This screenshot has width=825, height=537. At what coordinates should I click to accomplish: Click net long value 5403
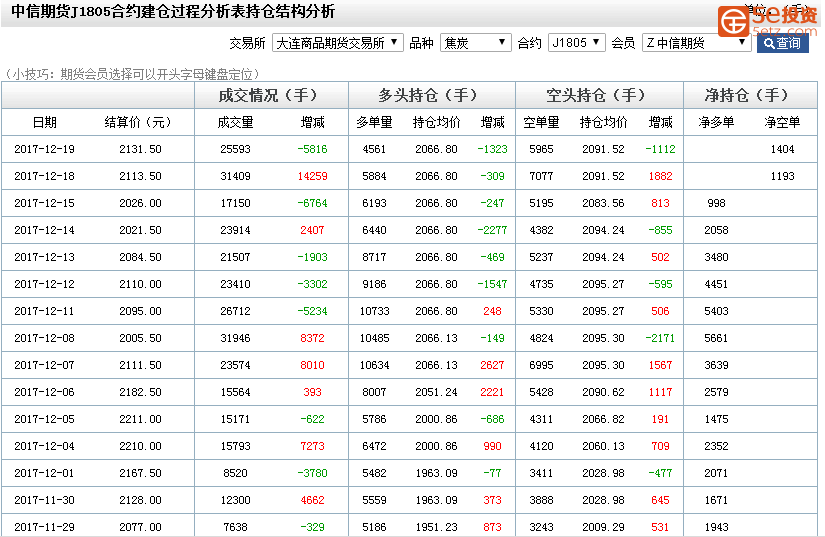coord(716,311)
